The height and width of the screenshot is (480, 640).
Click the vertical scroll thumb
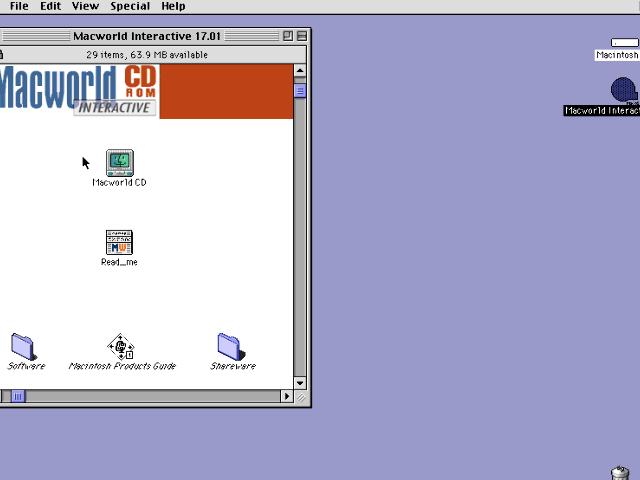300,91
